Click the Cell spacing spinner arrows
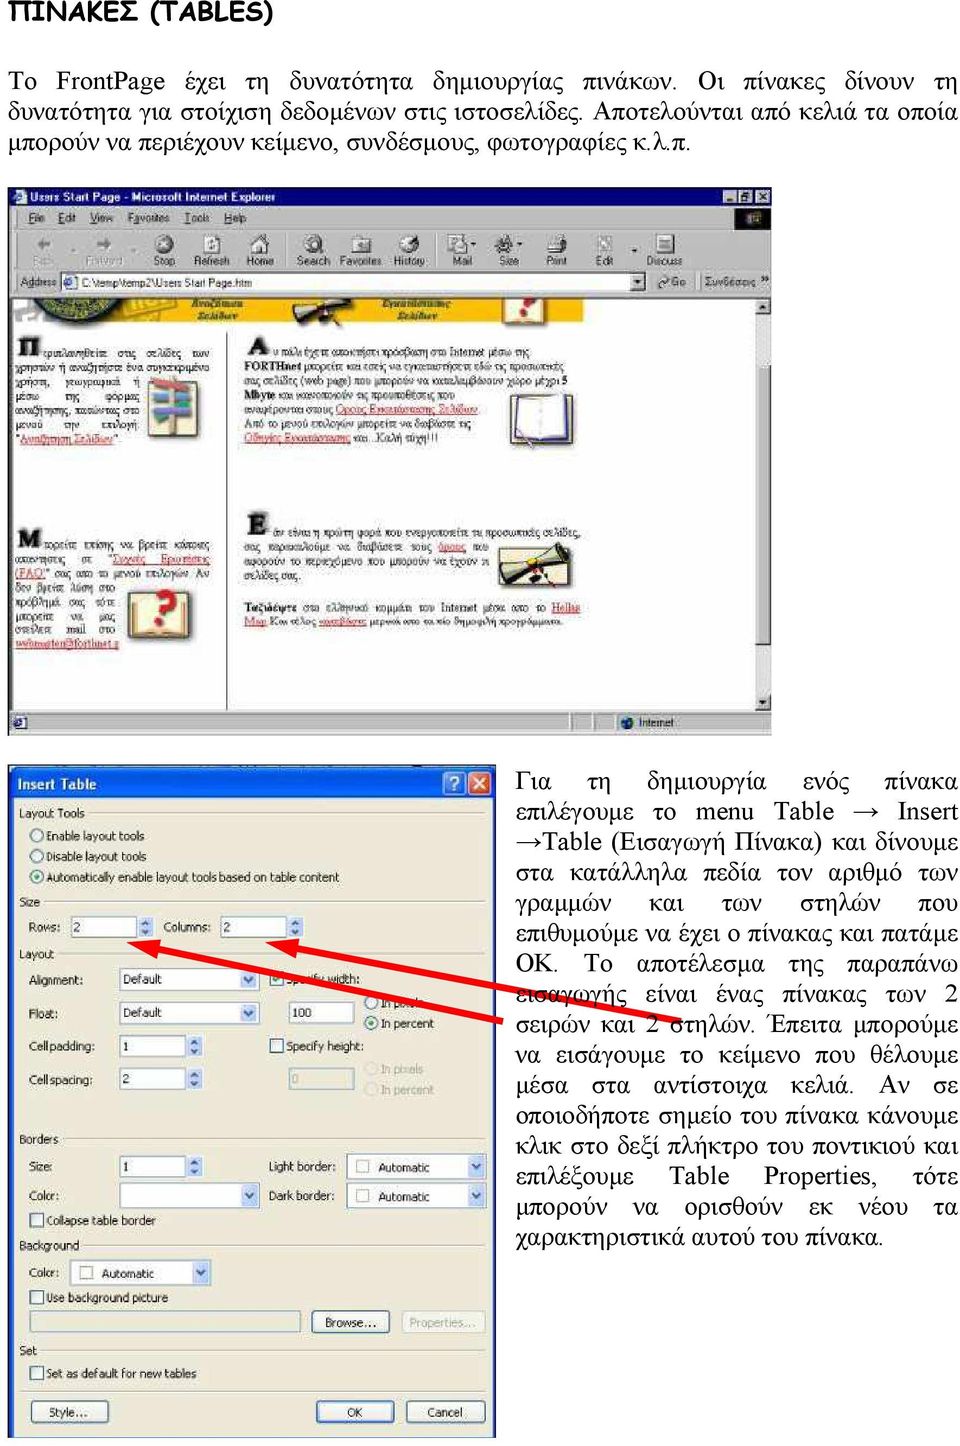 (x=194, y=1079)
